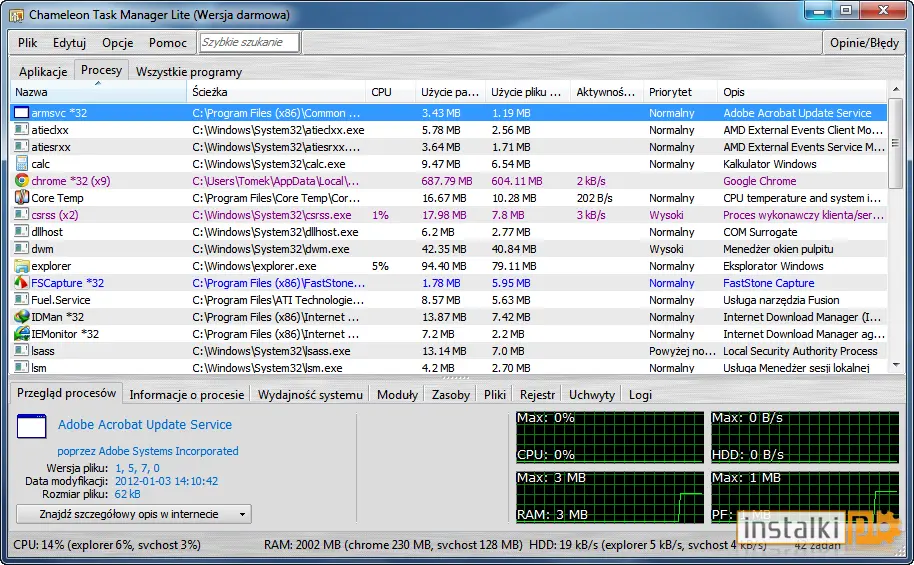Click the Core Temp process icon
This screenshot has width=914, height=565.
pos(22,197)
